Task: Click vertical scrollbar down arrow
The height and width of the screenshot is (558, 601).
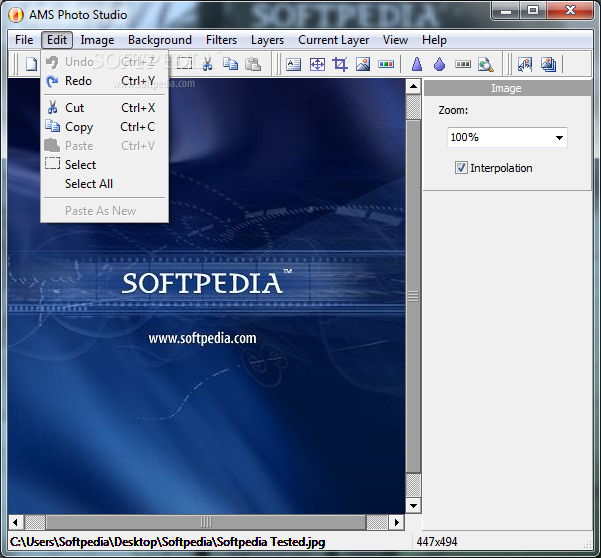Action: click(x=413, y=505)
